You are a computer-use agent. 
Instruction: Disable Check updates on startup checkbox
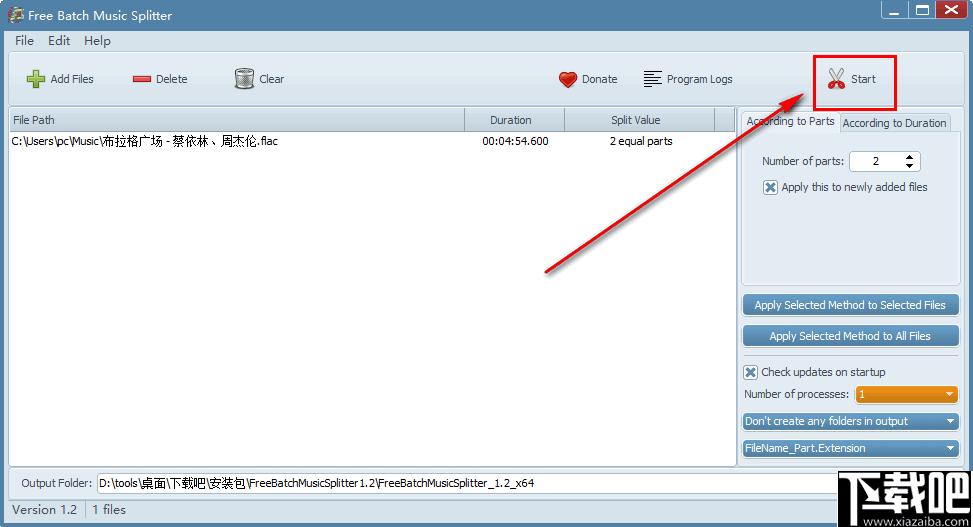pos(751,372)
